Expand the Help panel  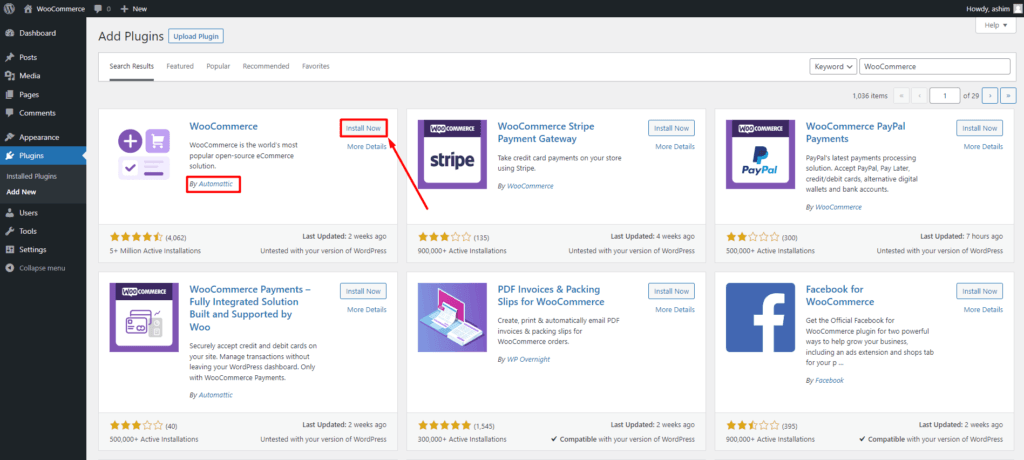pos(996,25)
